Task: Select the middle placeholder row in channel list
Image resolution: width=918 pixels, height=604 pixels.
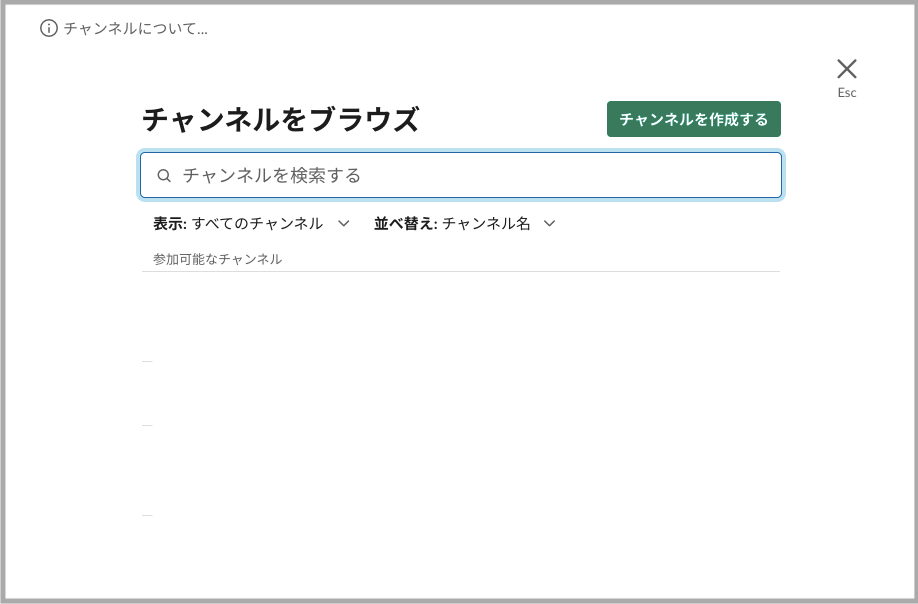Action: 147,425
